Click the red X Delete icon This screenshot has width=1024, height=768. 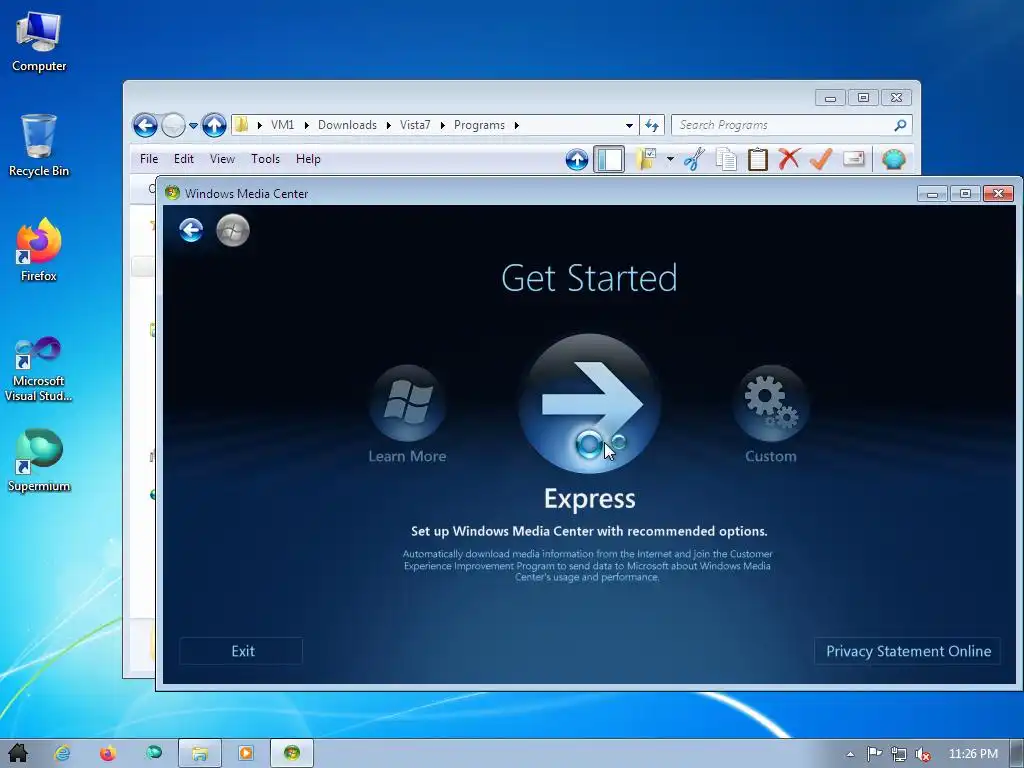pos(790,159)
